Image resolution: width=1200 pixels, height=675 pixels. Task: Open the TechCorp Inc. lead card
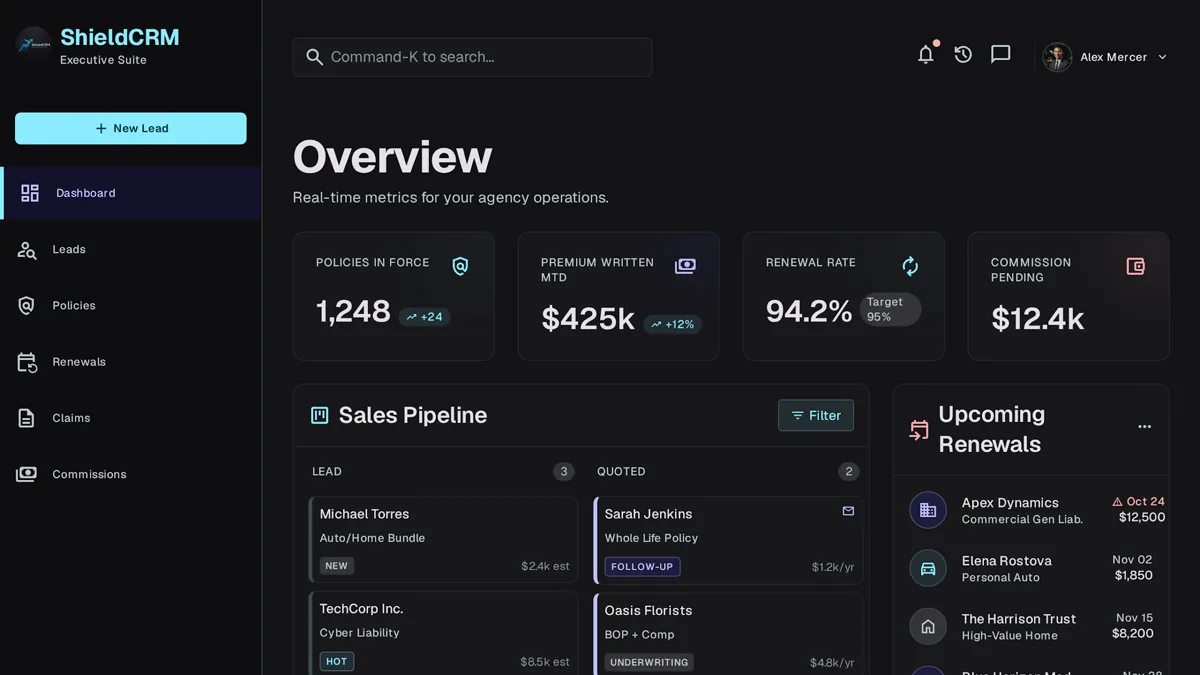[x=443, y=634]
